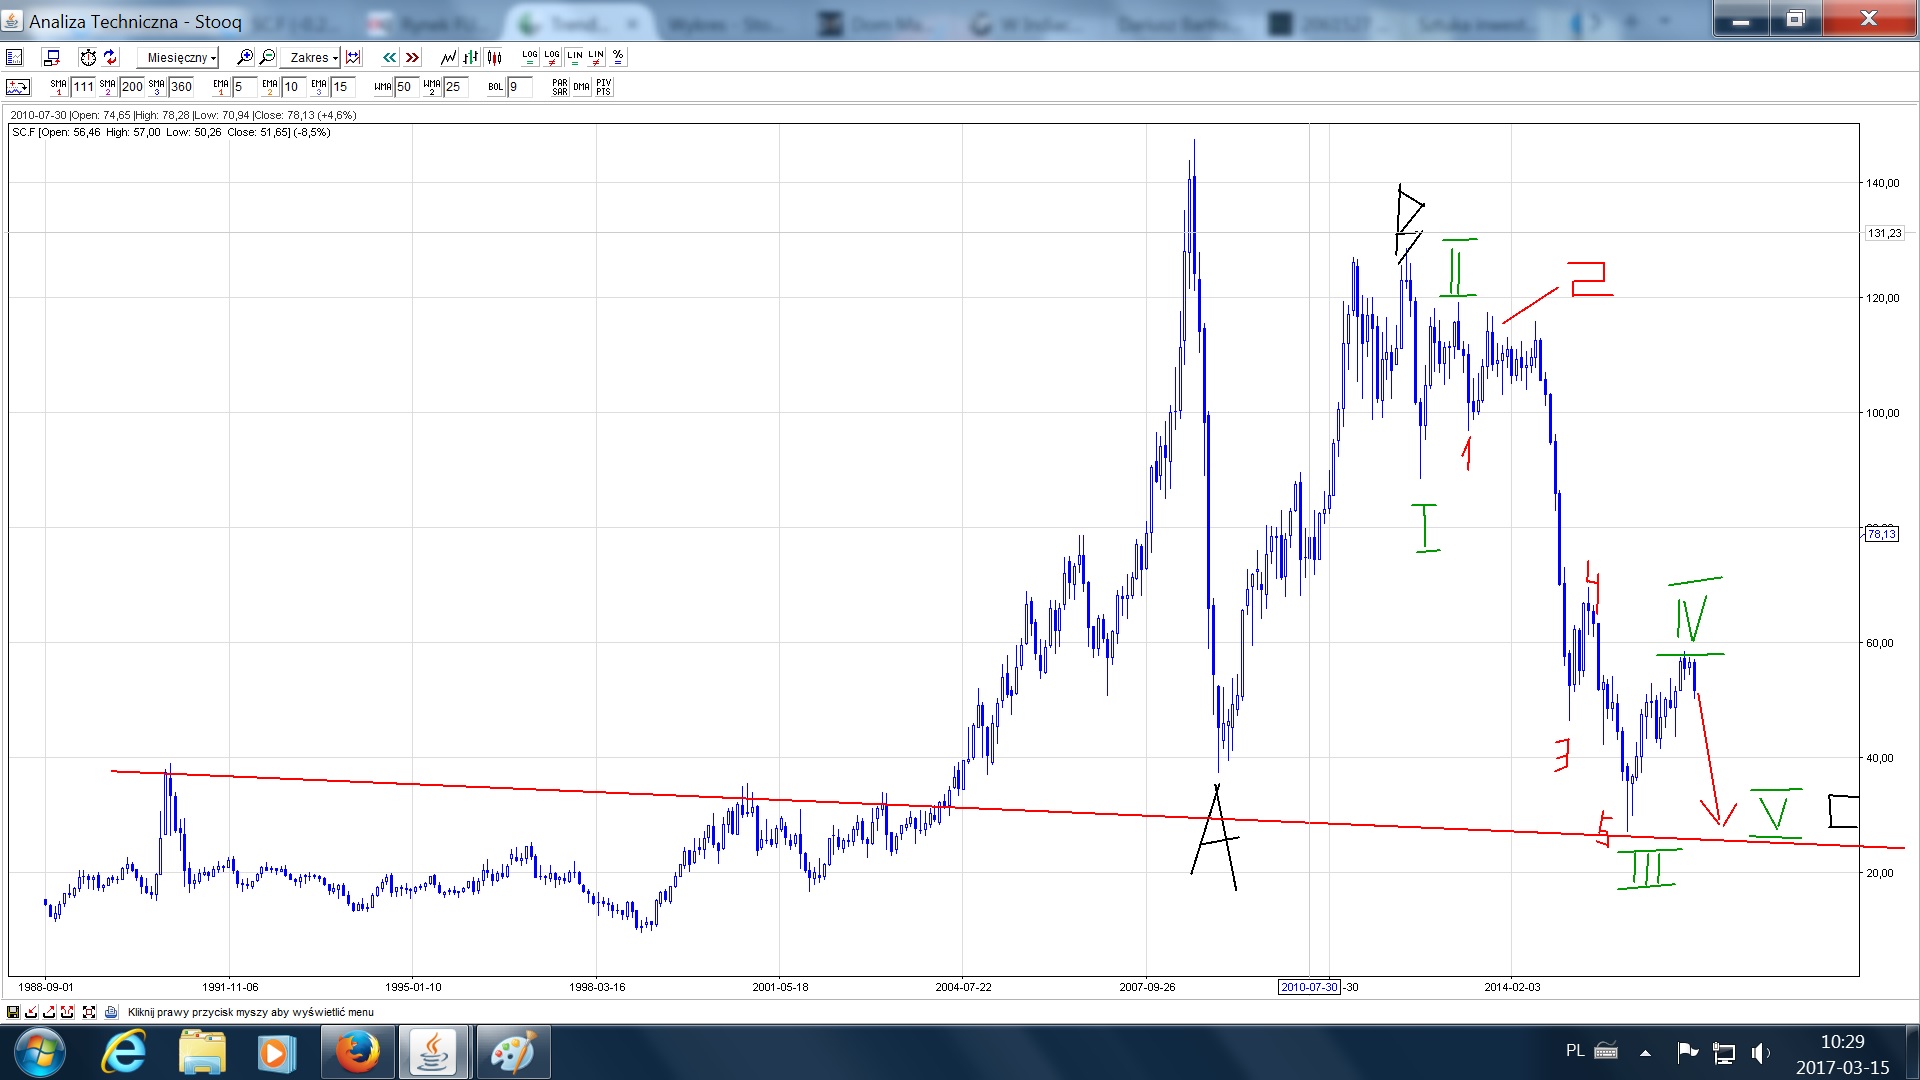Click the zoom out magnifier icon
Image resolution: width=1920 pixels, height=1080 pixels.
(x=267, y=57)
